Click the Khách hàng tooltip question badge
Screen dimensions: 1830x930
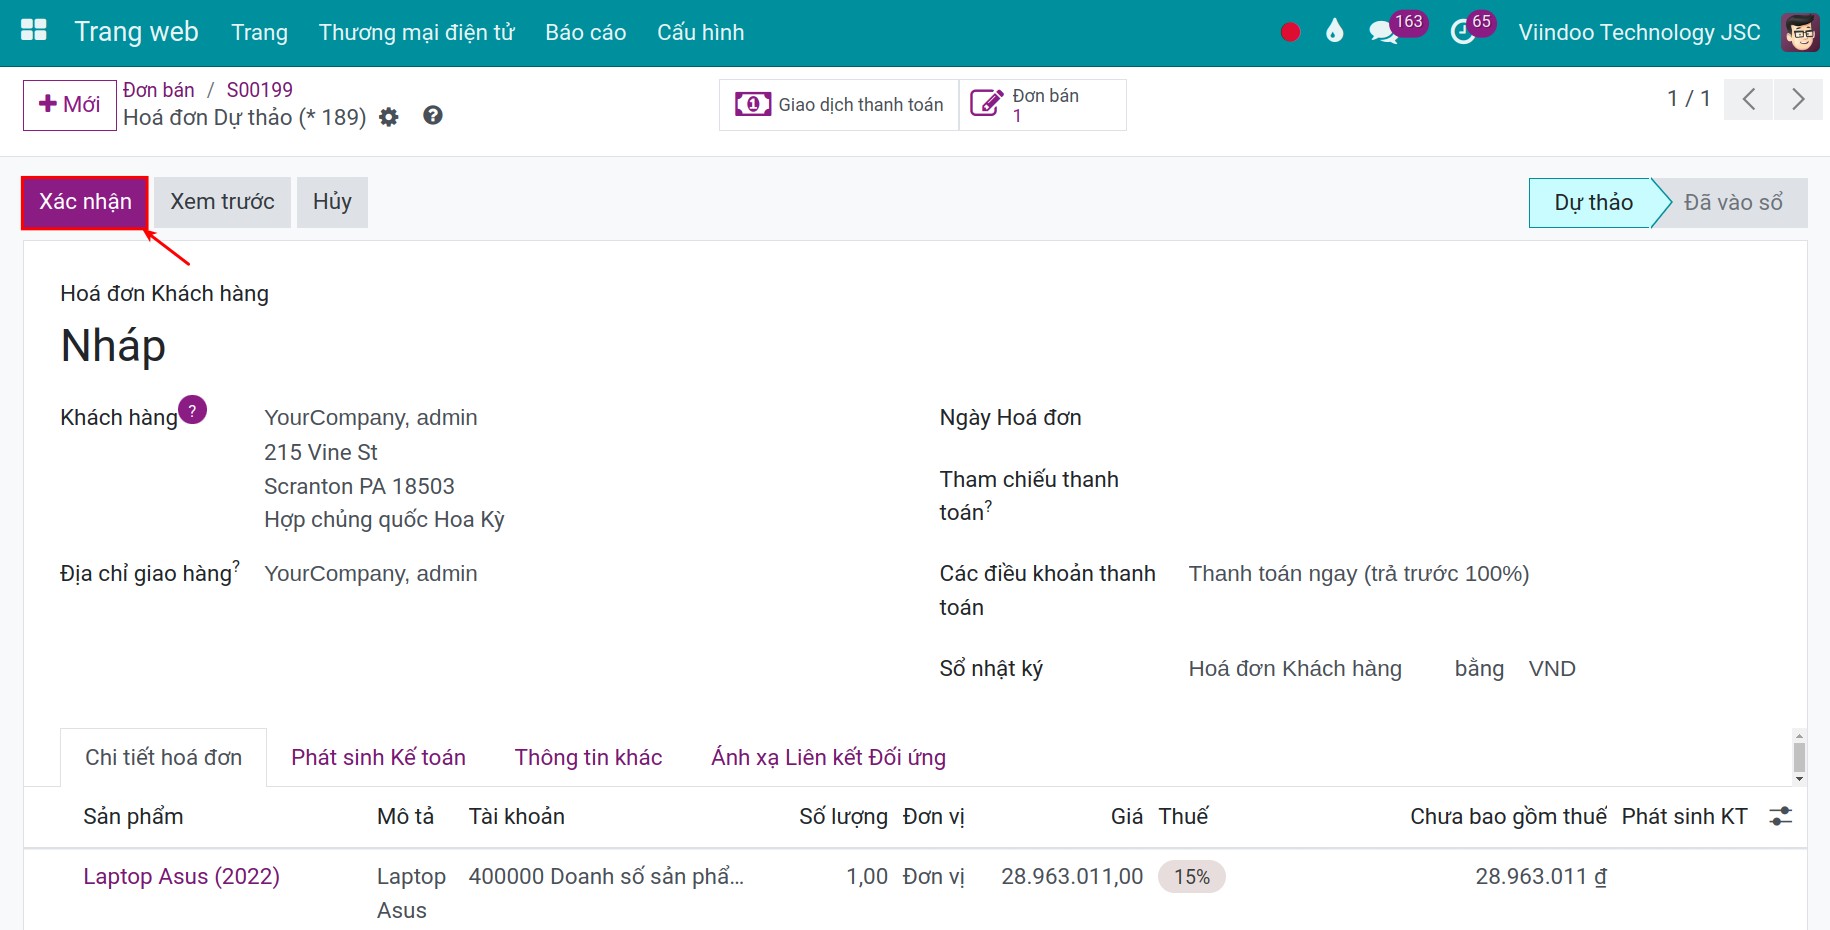(192, 410)
